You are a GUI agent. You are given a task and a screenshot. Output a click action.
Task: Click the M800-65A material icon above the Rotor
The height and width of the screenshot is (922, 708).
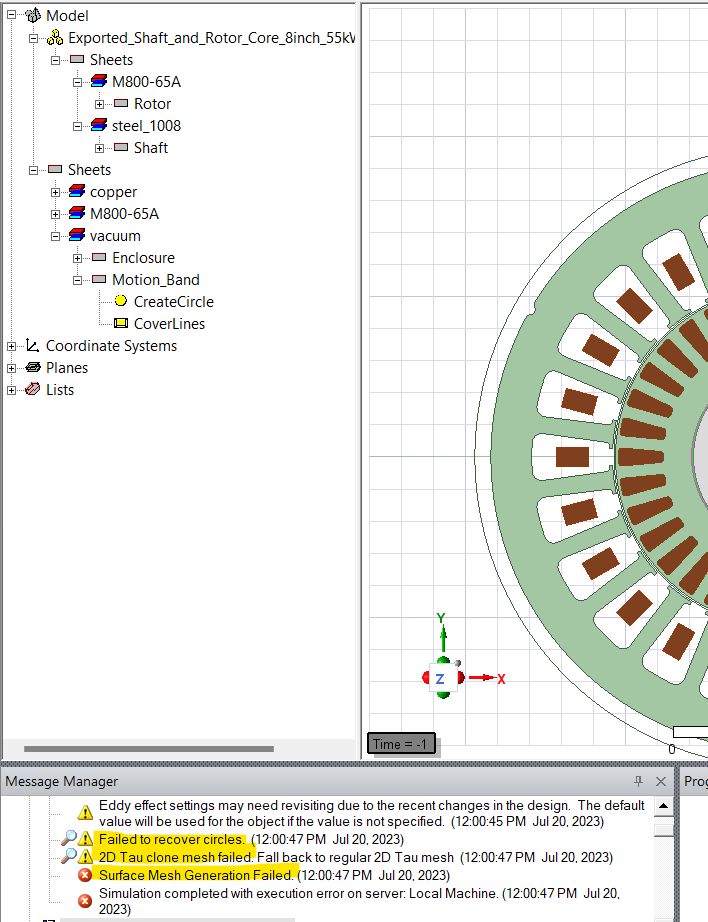click(x=99, y=81)
